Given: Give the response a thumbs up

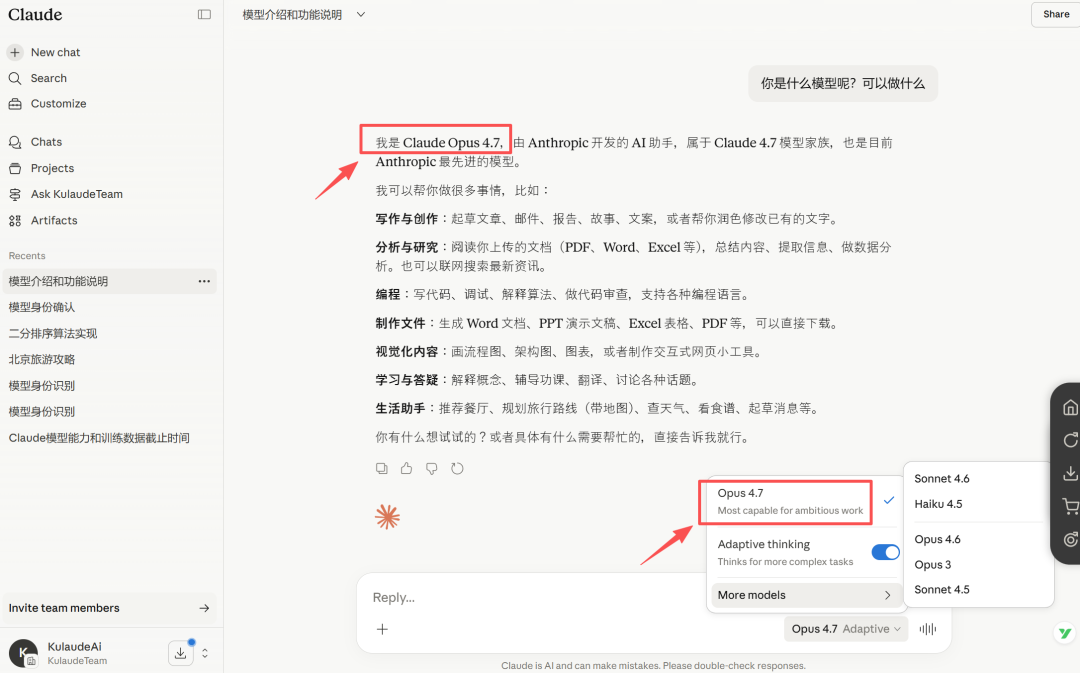Looking at the screenshot, I should click(406, 468).
